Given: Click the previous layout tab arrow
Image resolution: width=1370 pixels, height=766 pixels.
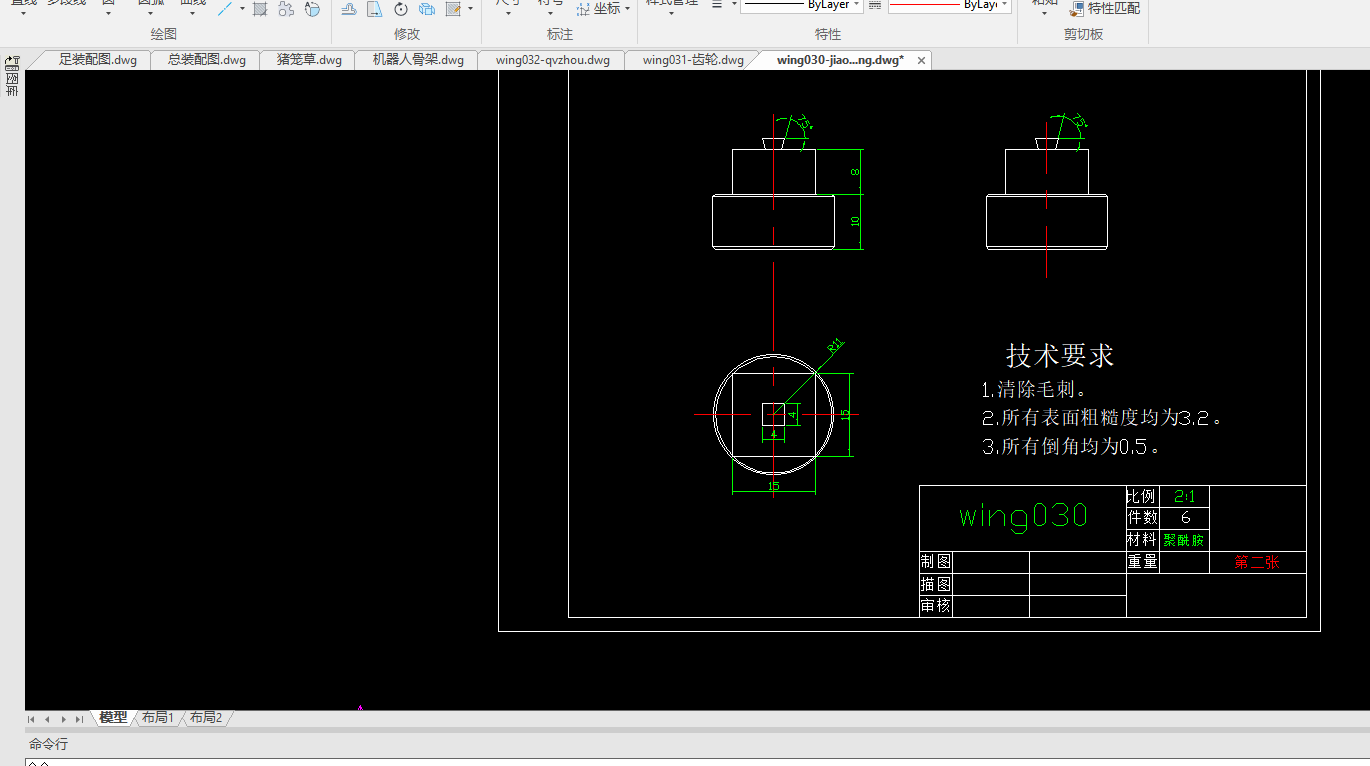Looking at the screenshot, I should pos(47,719).
